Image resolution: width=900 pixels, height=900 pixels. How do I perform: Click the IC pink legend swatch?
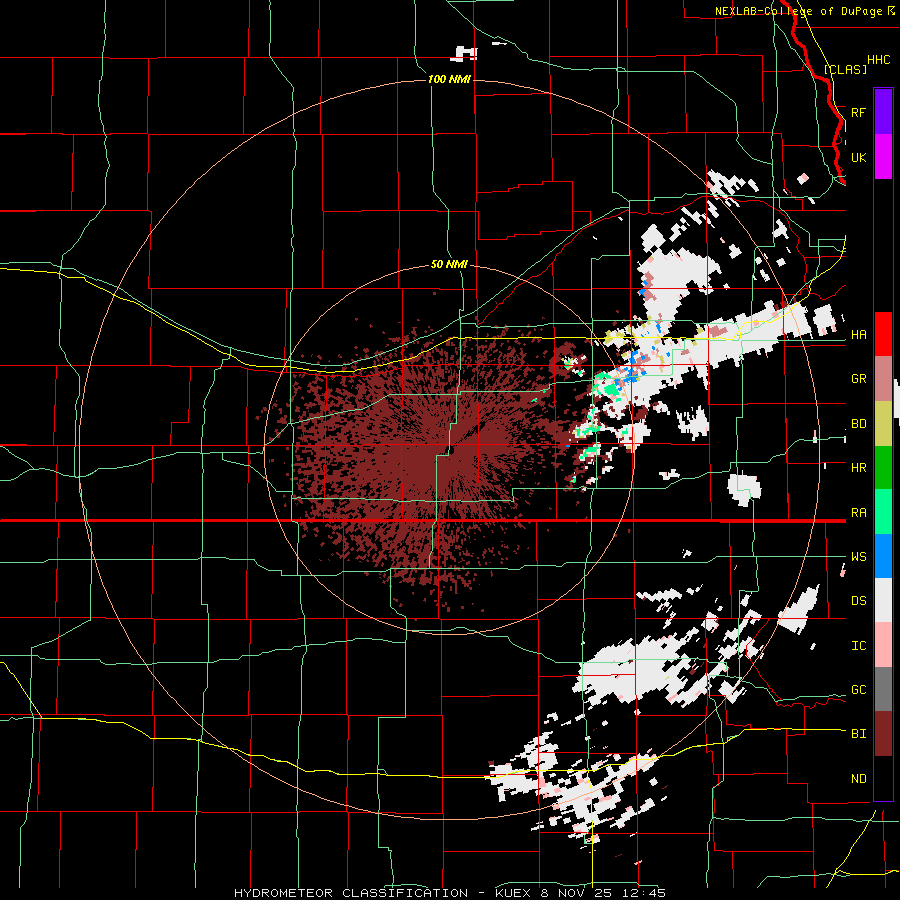[x=883, y=645]
